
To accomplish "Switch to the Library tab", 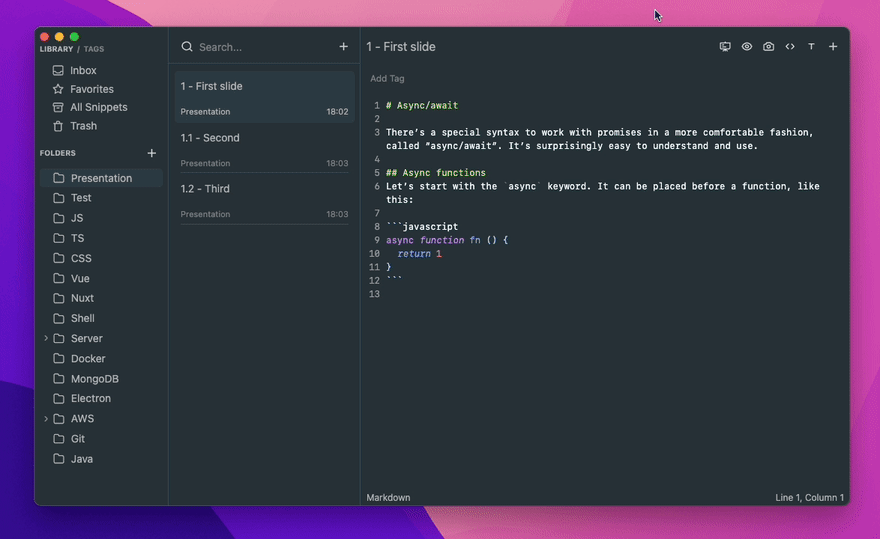I will pos(56,49).
